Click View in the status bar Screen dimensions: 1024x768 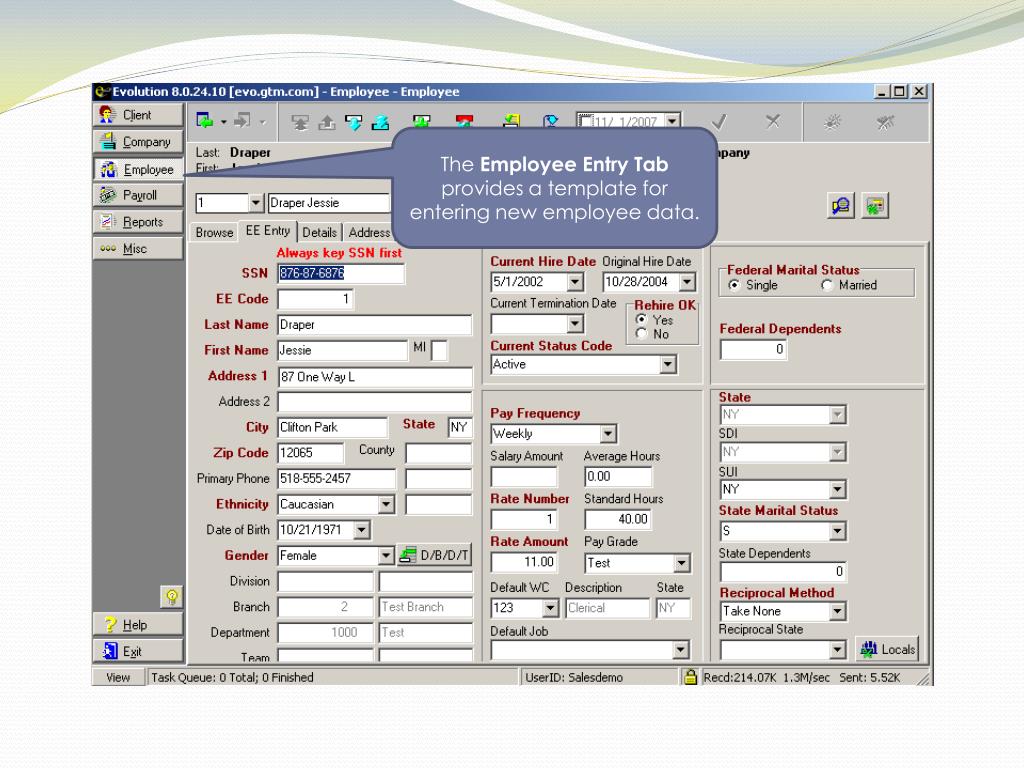[x=118, y=677]
